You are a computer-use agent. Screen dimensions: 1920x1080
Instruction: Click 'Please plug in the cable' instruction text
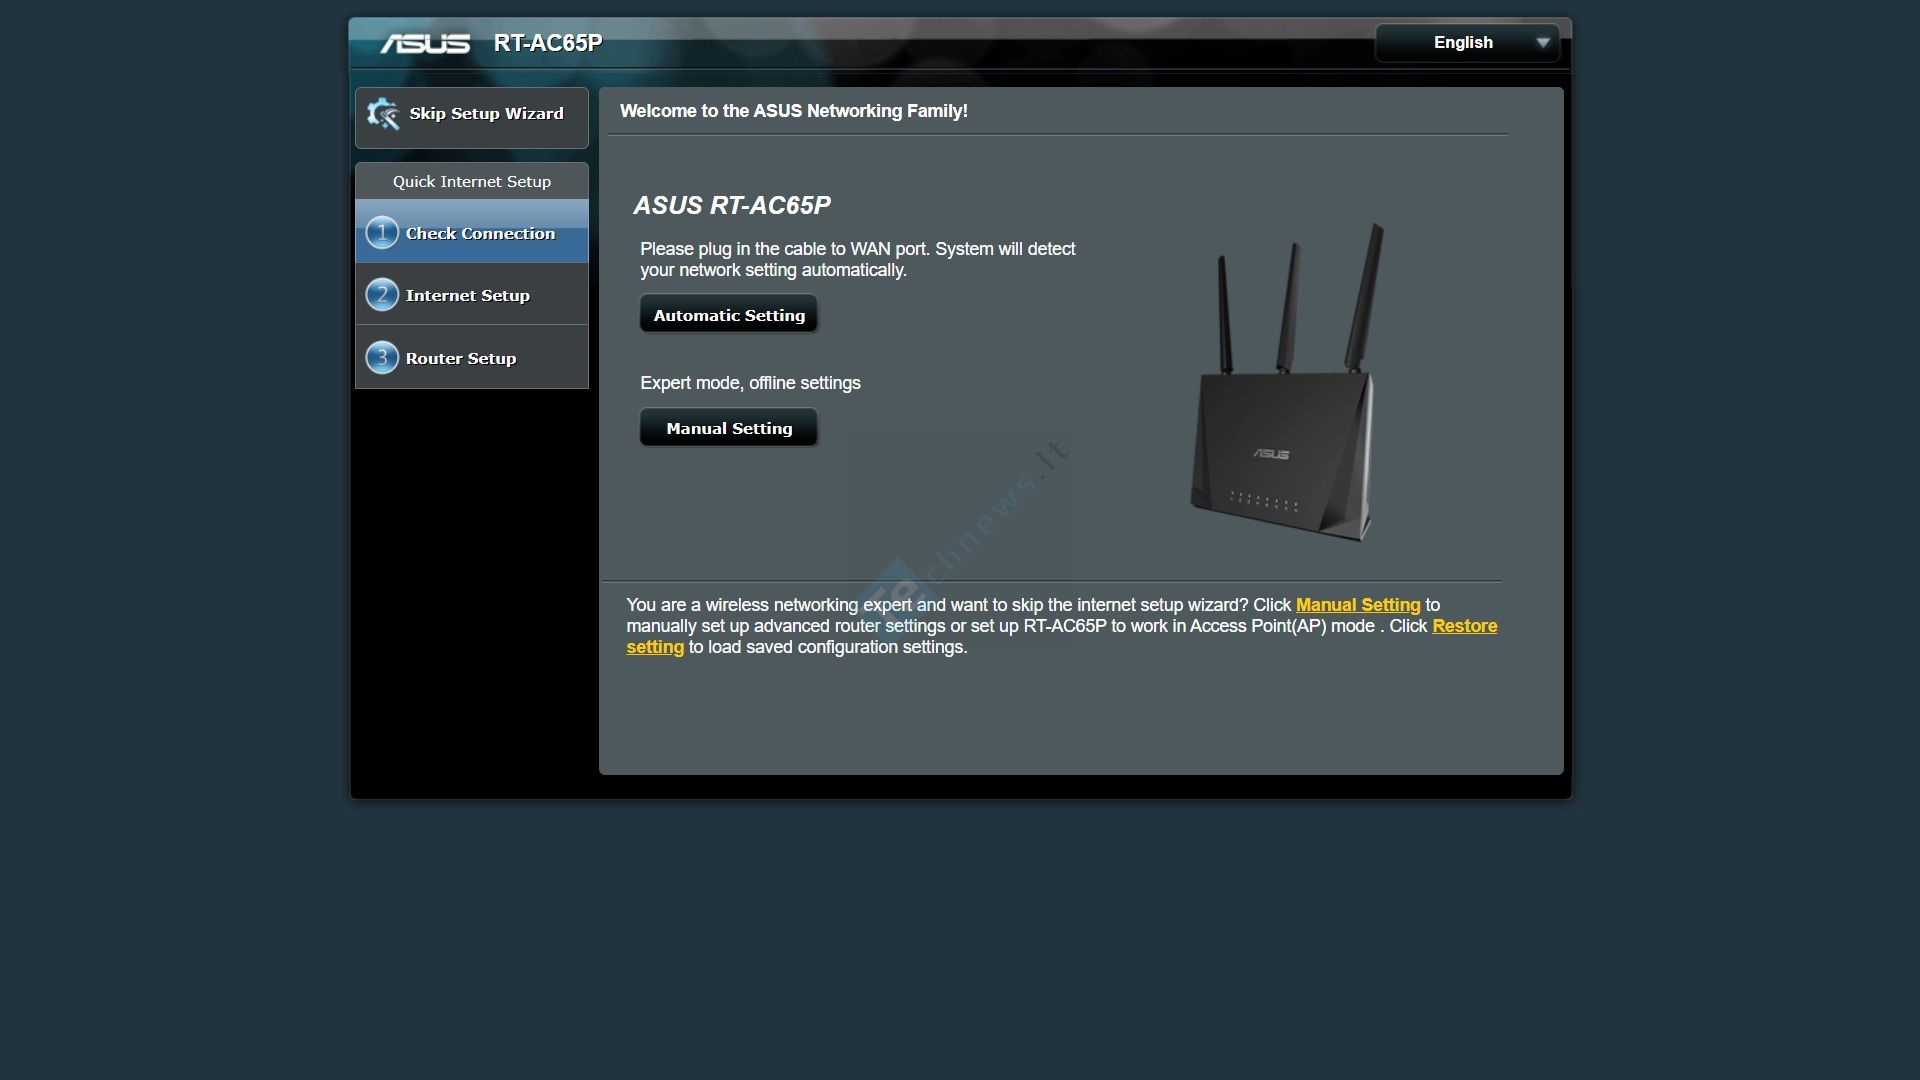tap(858, 259)
